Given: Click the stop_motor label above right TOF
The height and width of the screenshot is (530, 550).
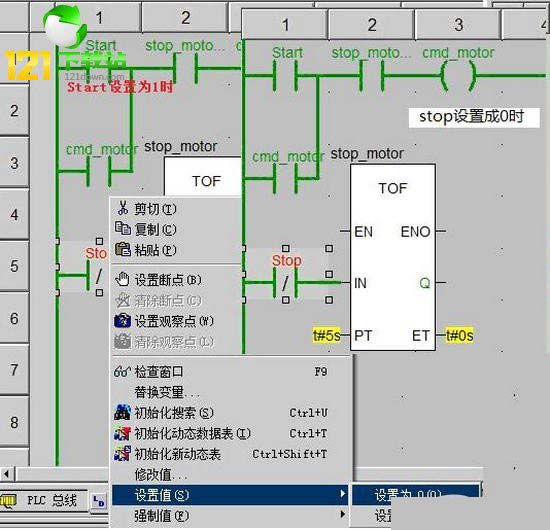Looking at the screenshot, I should point(367,154).
